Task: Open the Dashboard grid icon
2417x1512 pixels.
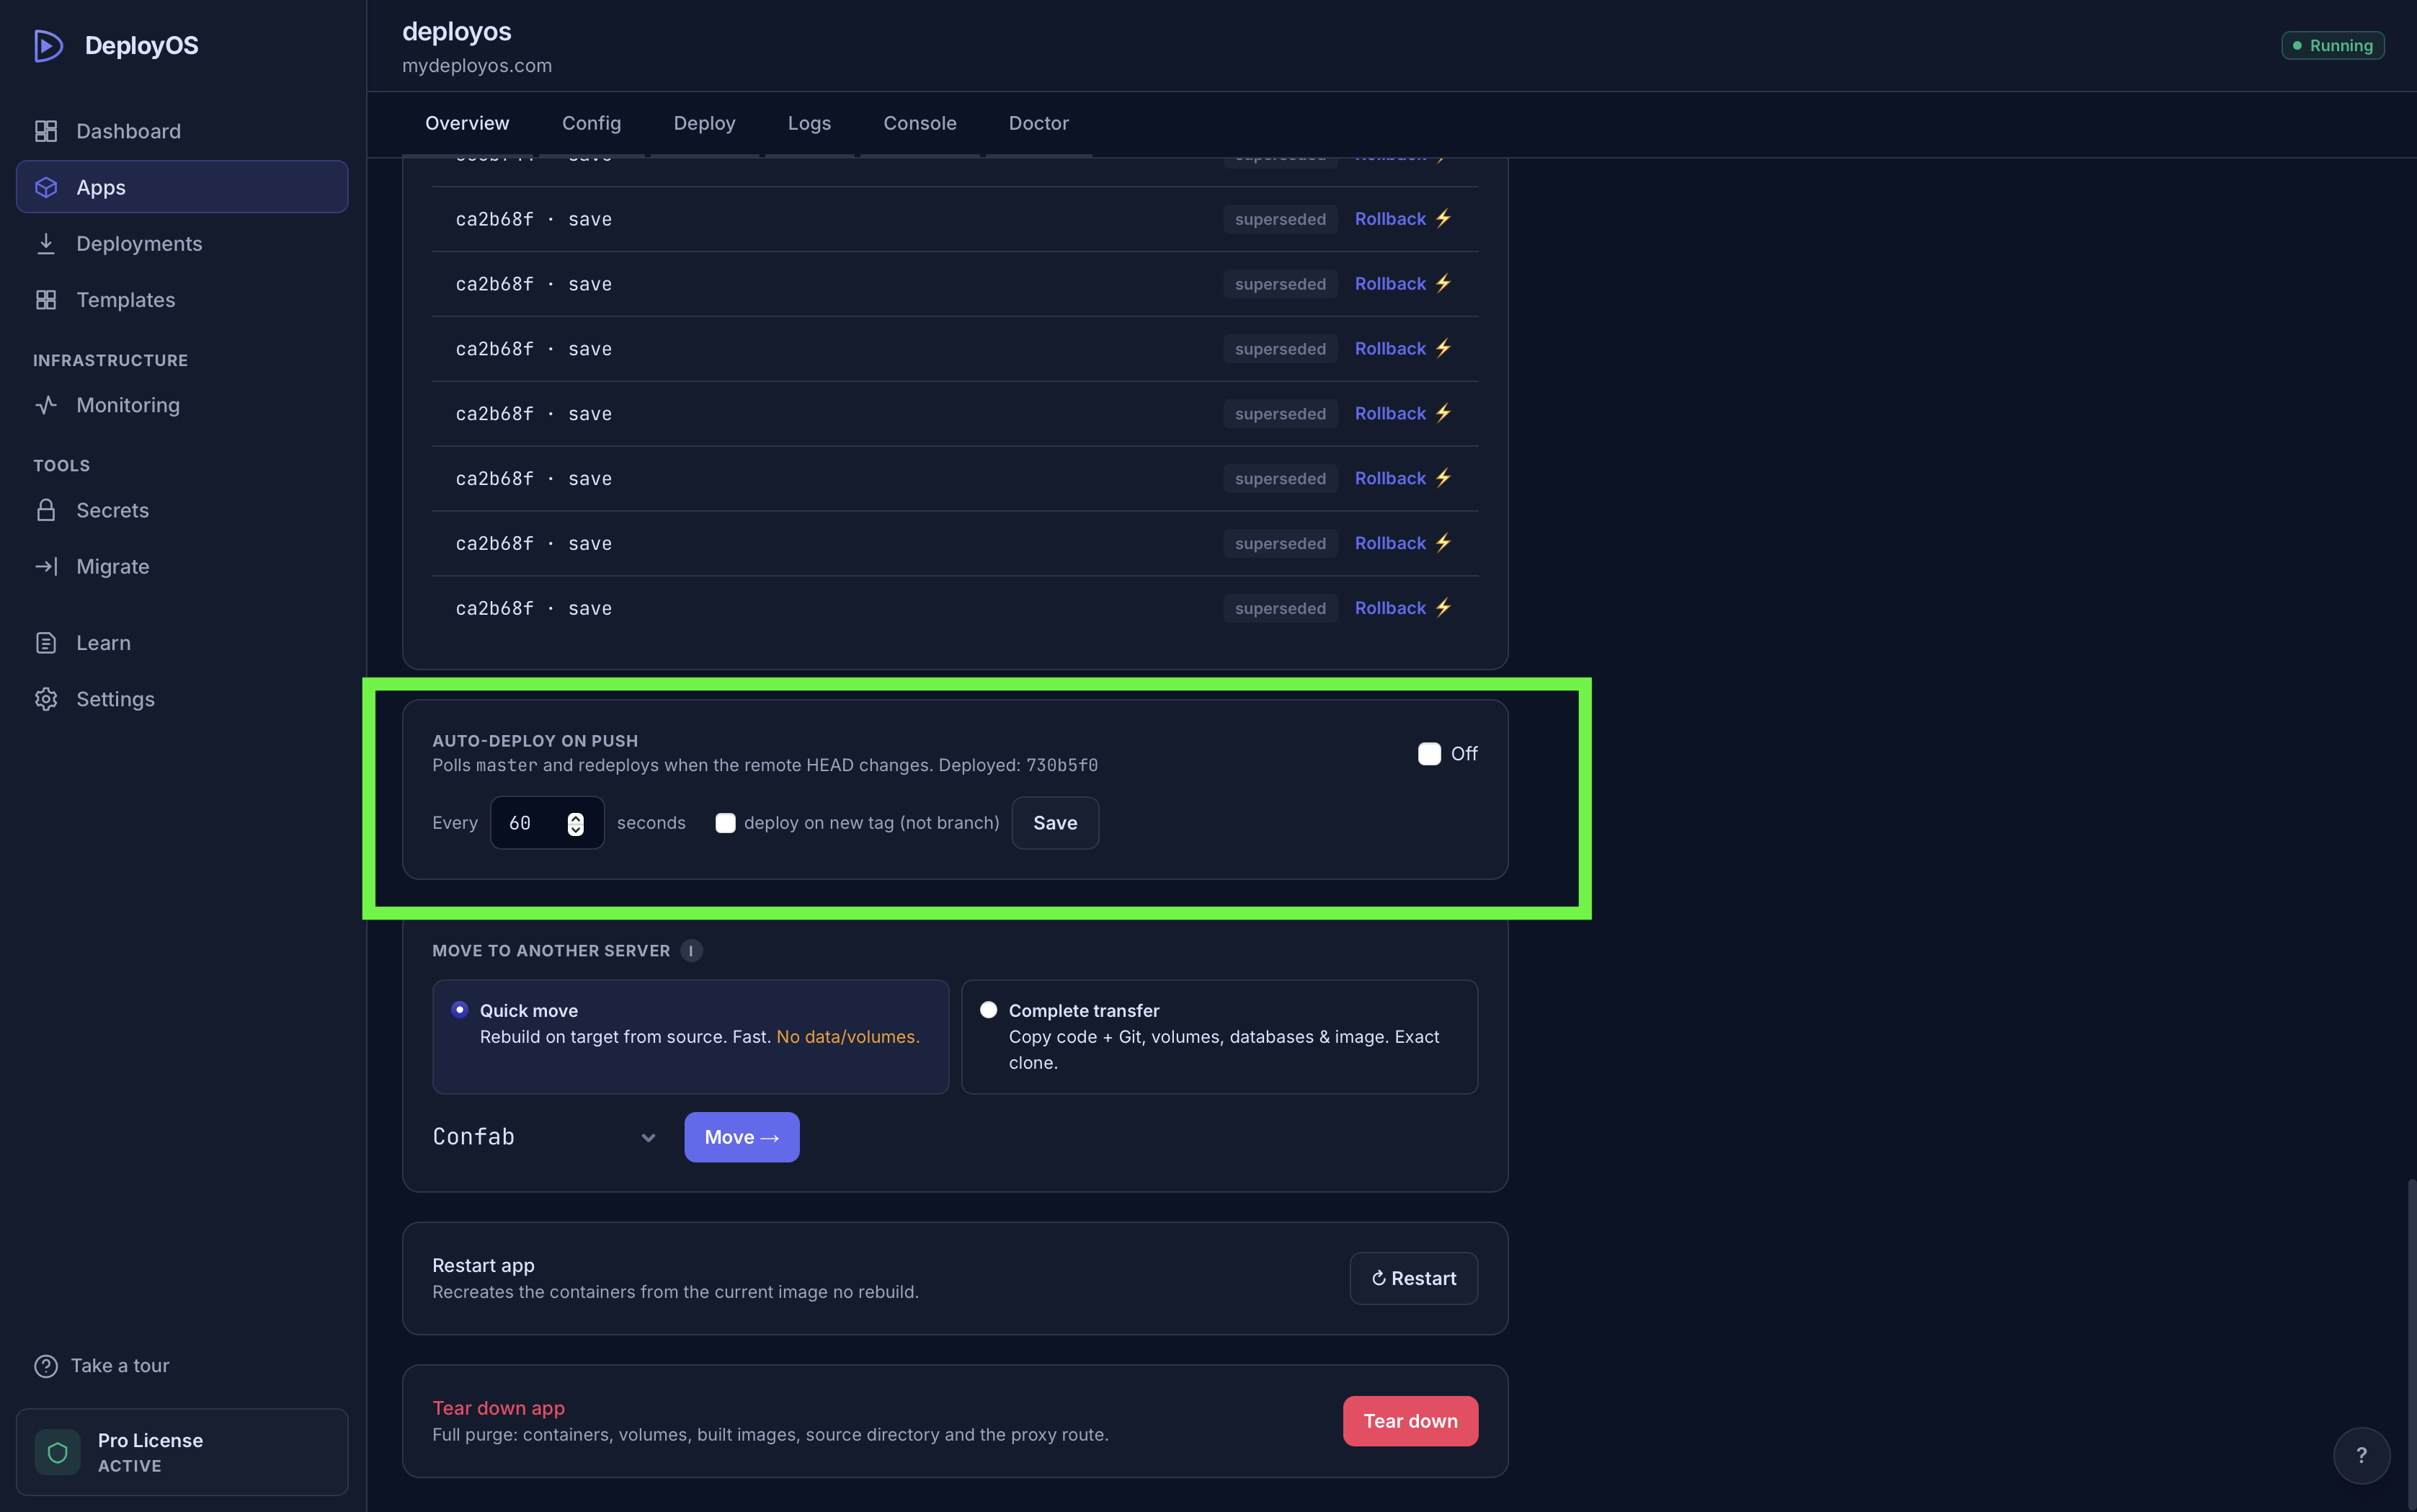Action: coord(46,131)
